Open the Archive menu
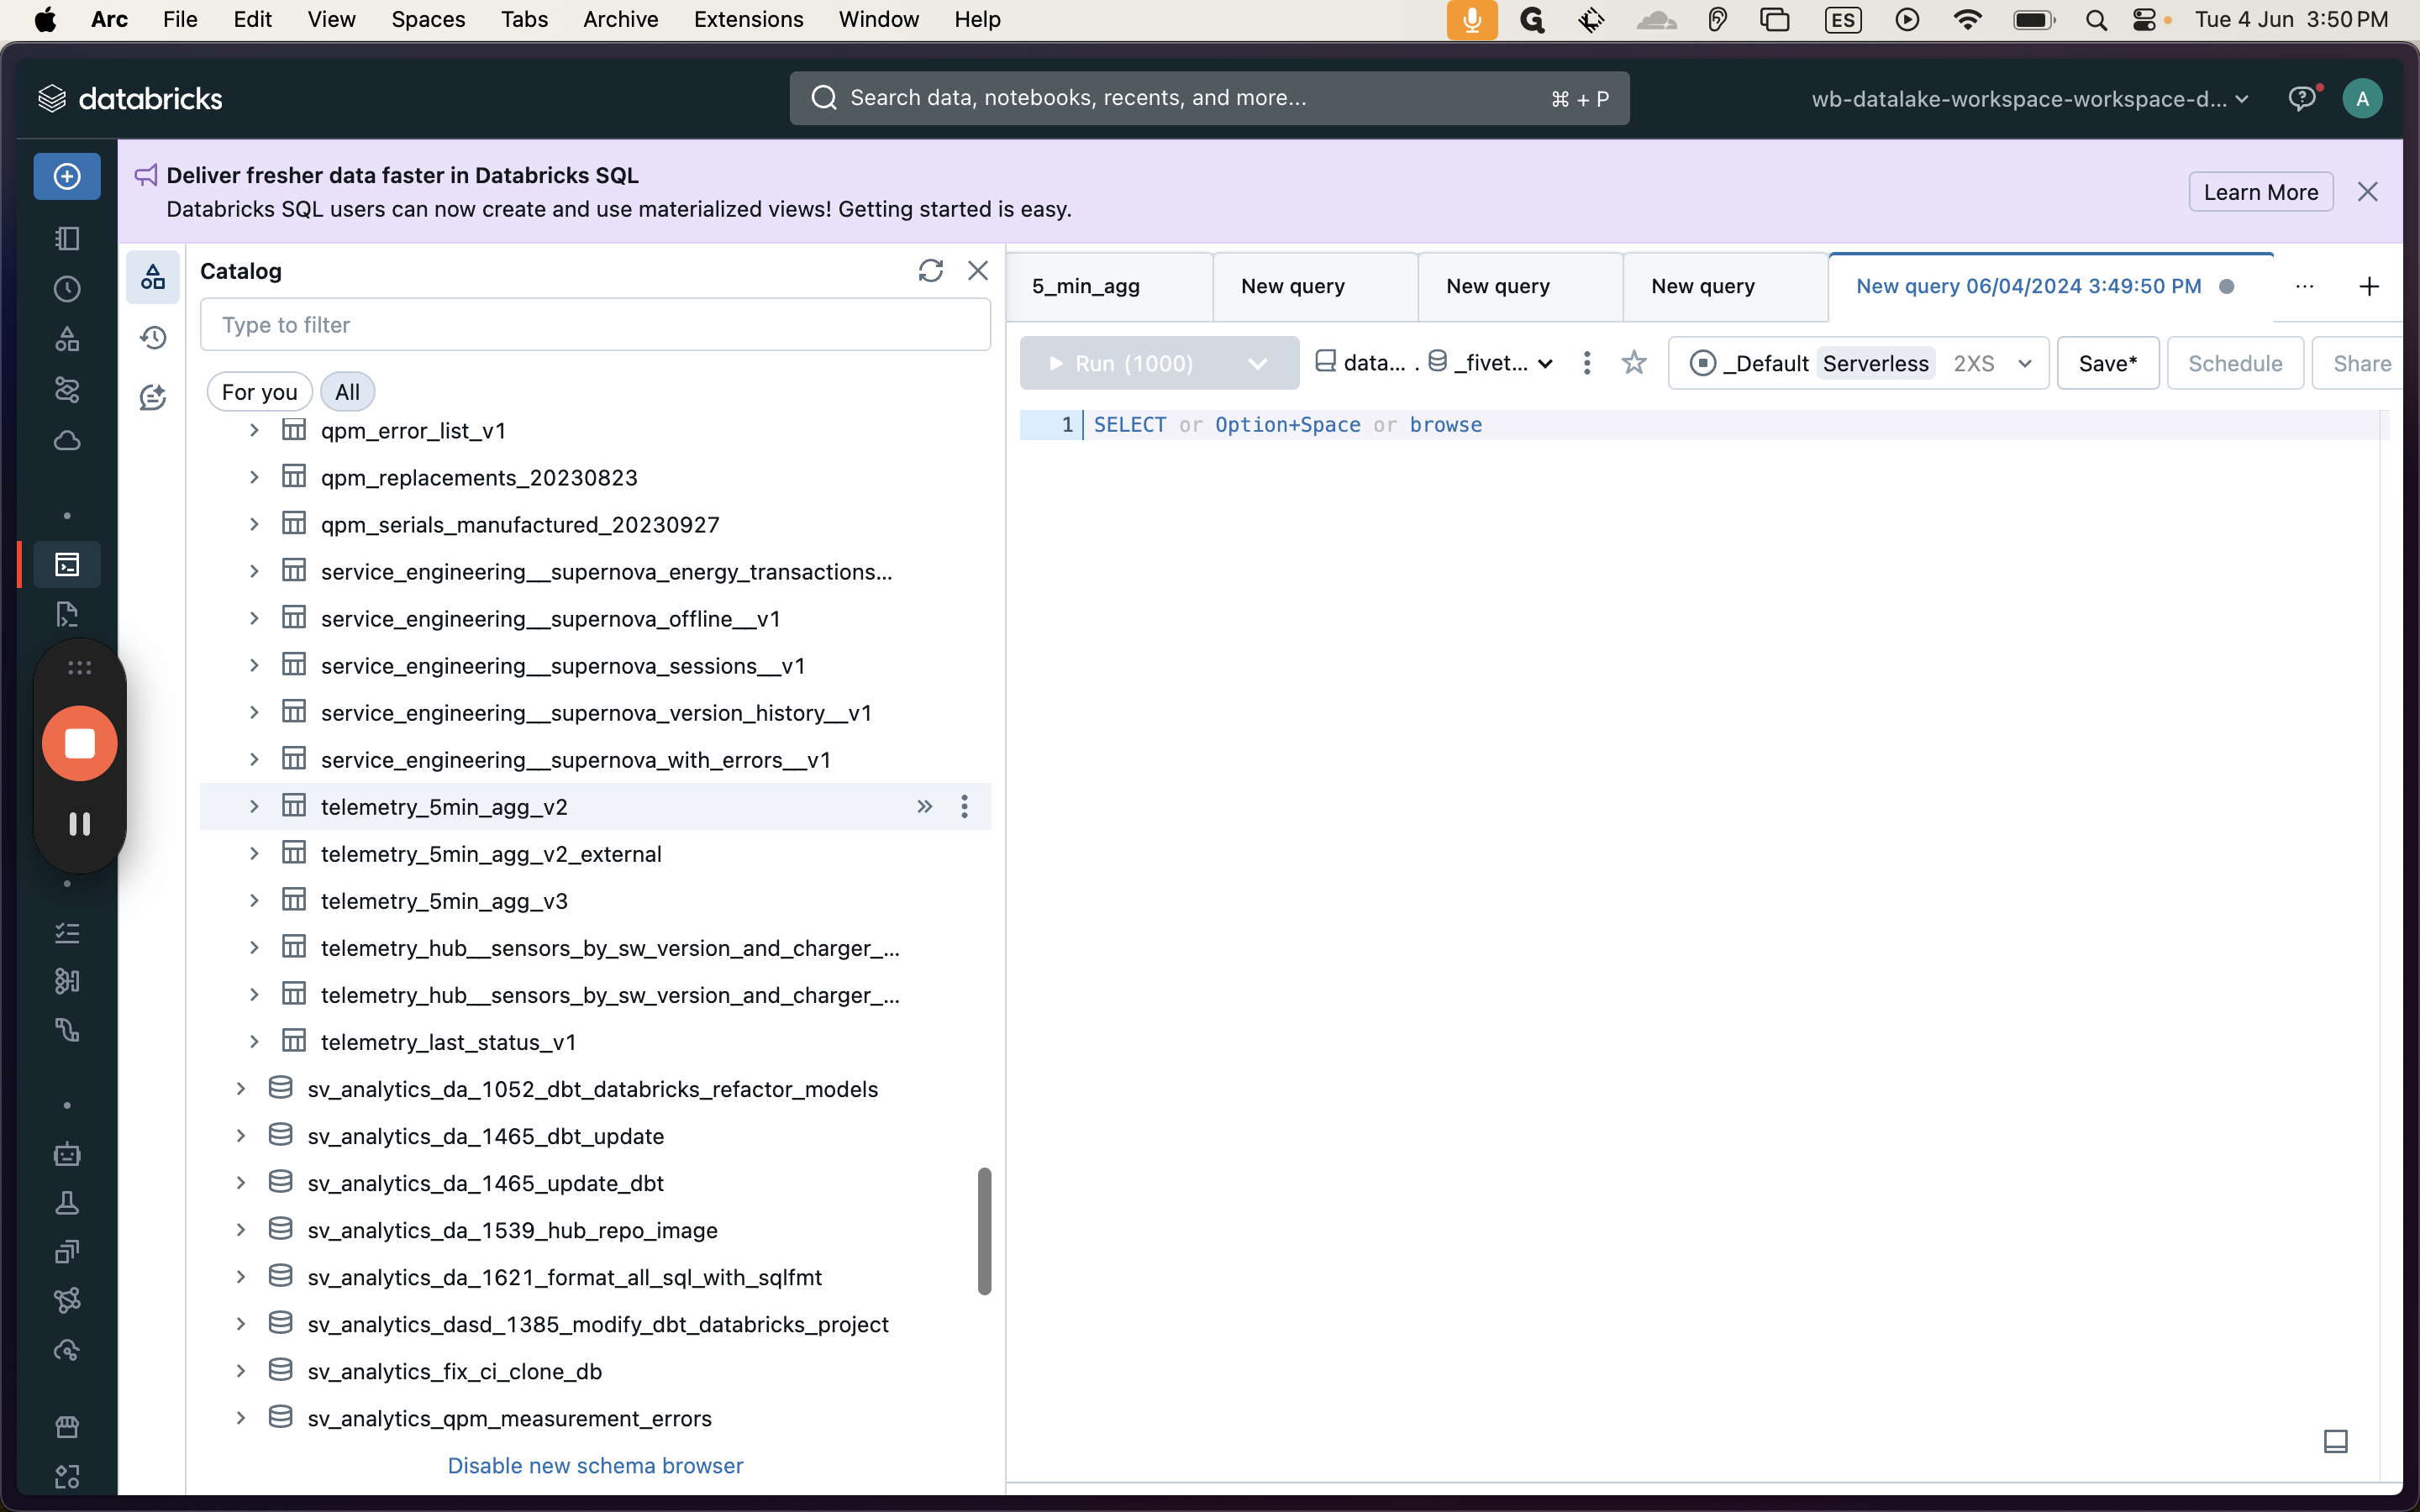The image size is (2420, 1512). click(x=620, y=20)
